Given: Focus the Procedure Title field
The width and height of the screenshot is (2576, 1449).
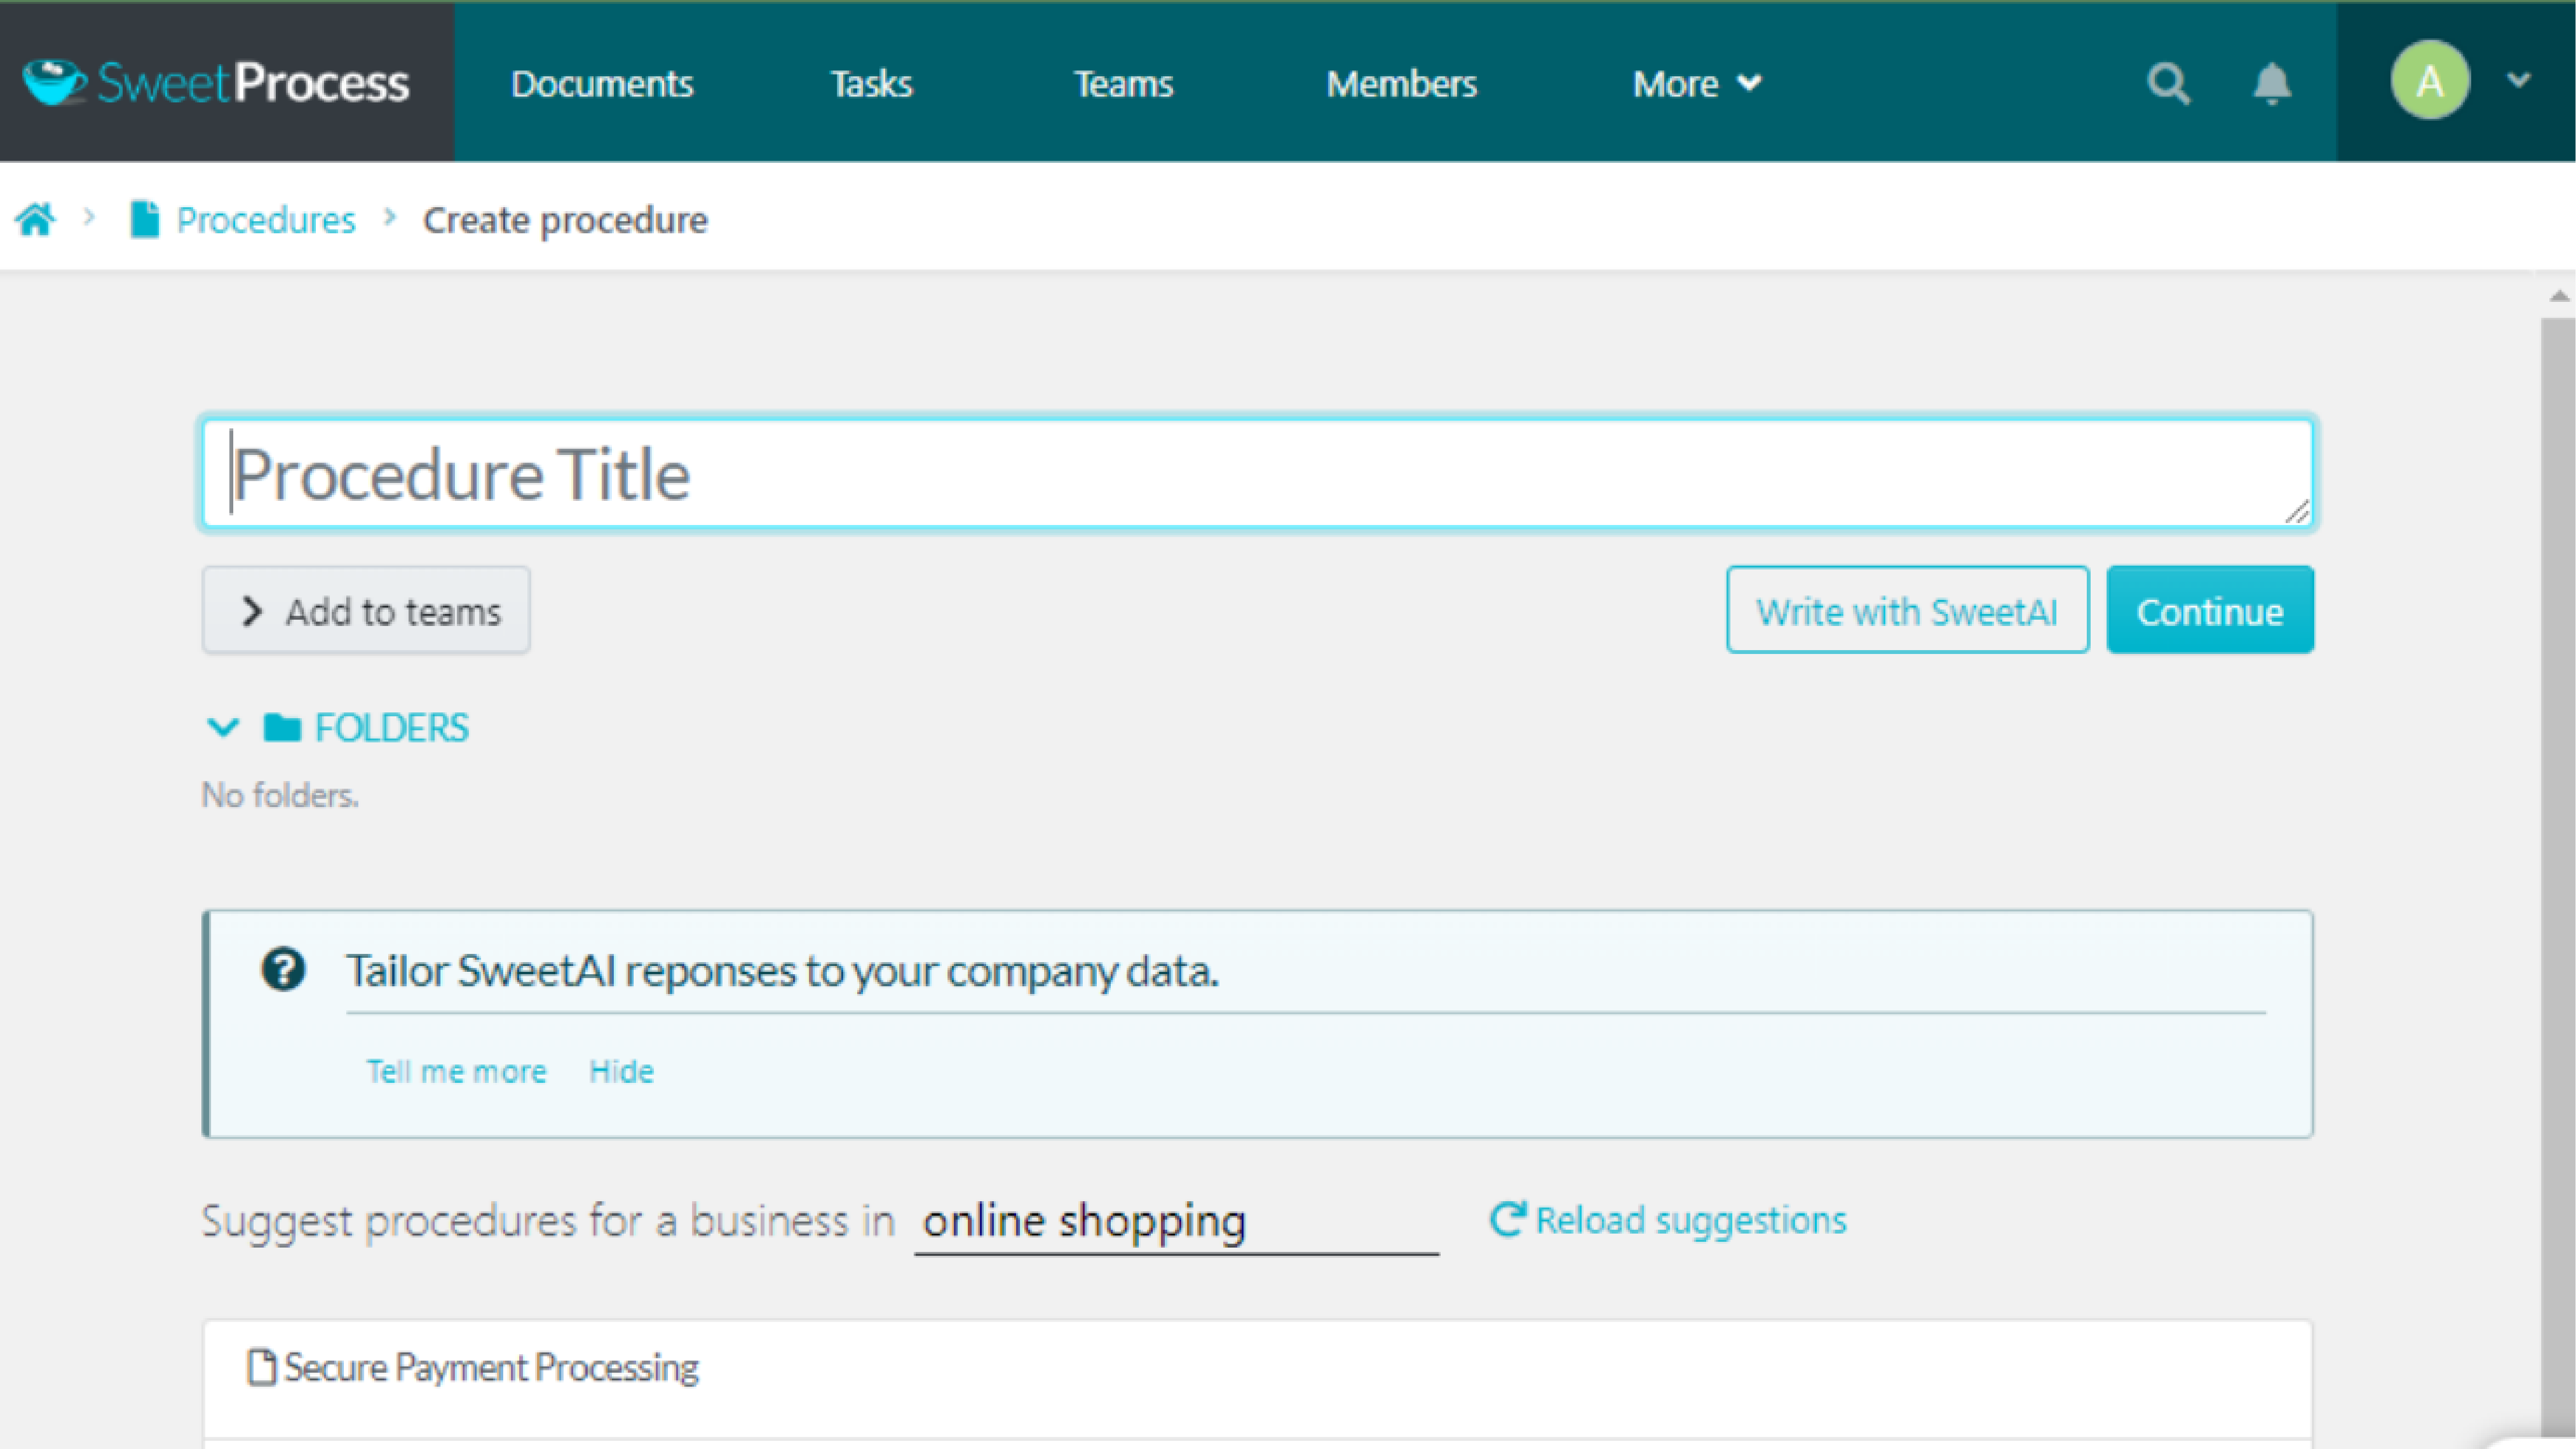Looking at the screenshot, I should click(x=1258, y=473).
